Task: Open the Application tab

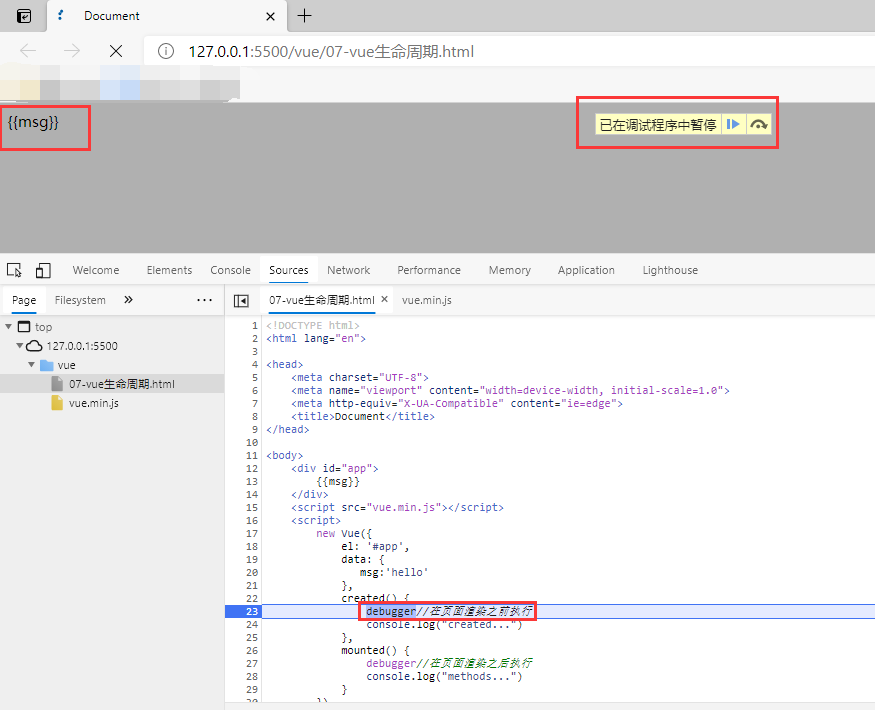Action: (586, 270)
